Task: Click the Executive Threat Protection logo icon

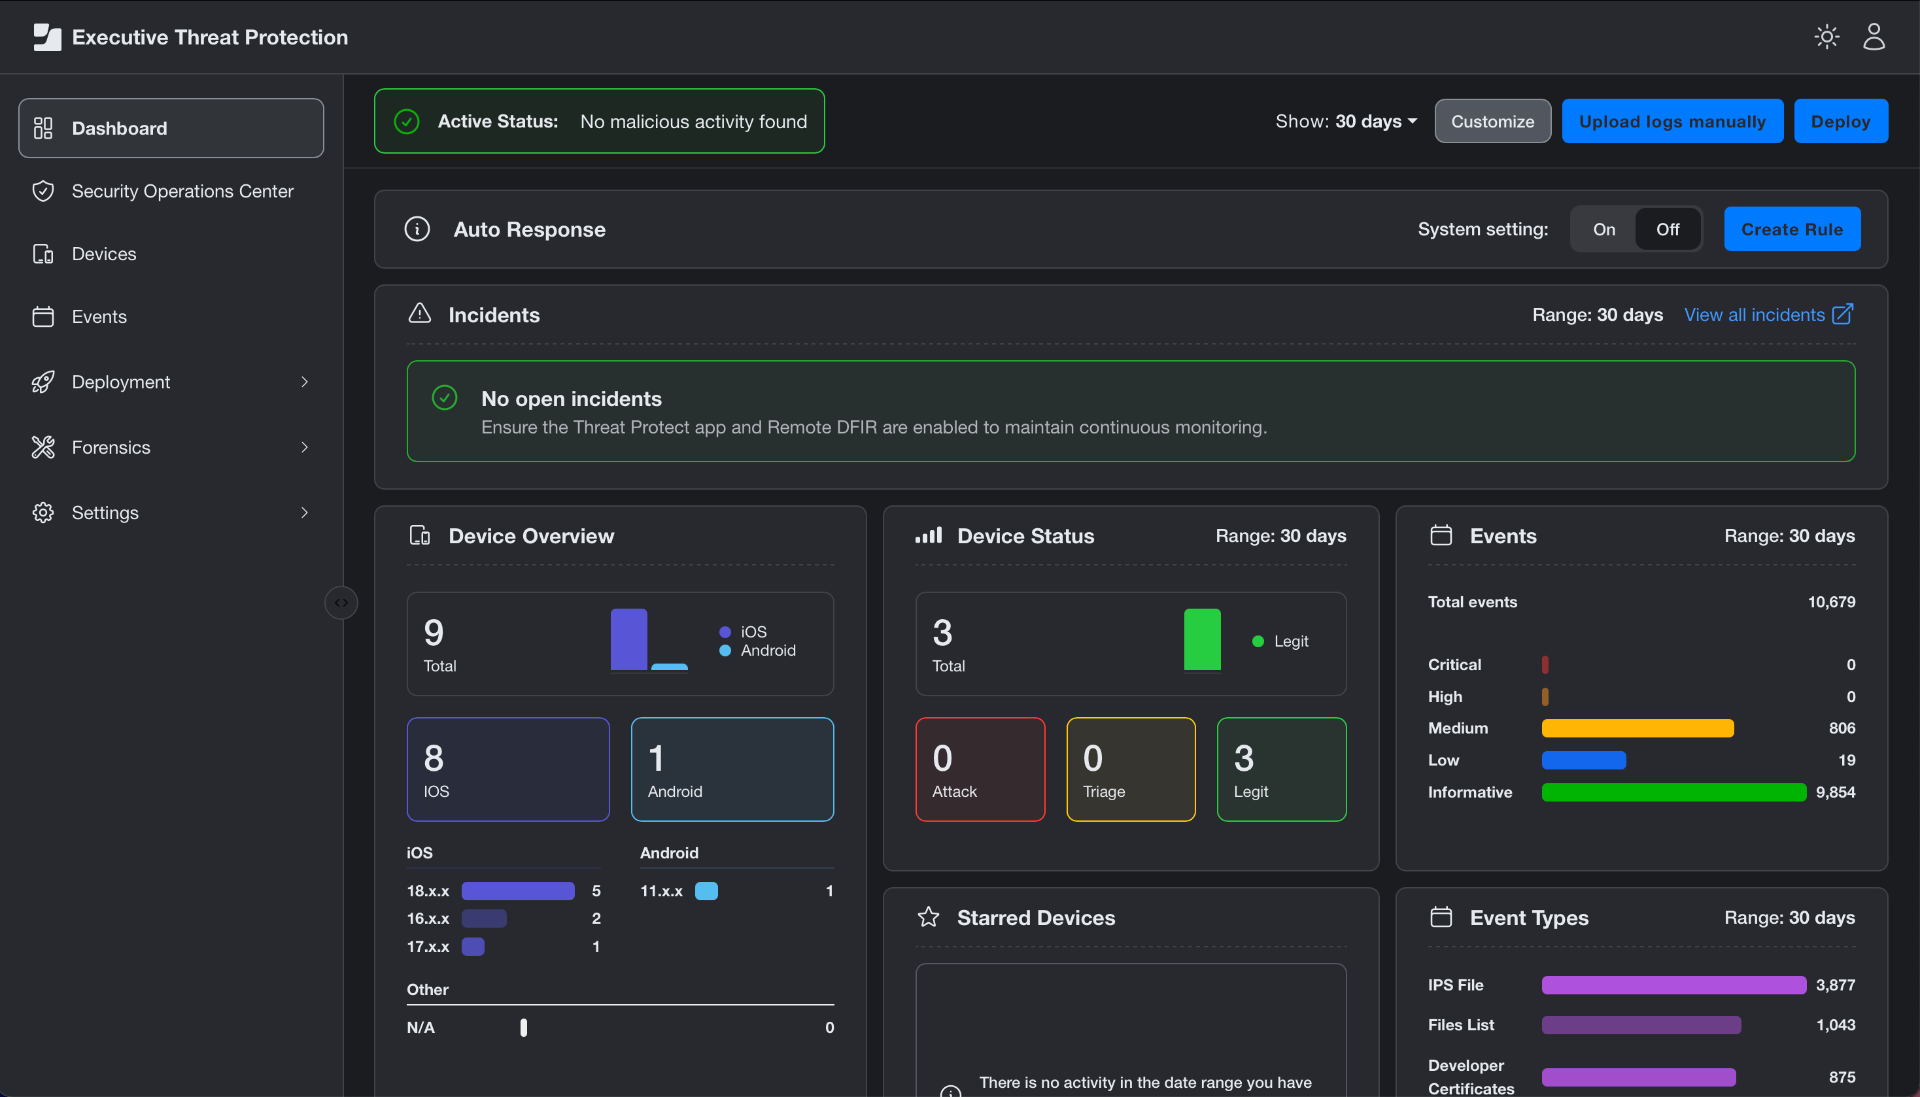Action: coord(47,37)
